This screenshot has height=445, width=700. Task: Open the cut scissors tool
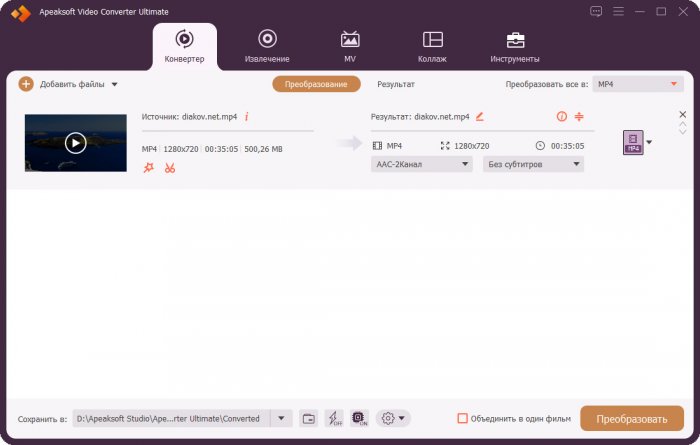[170, 168]
